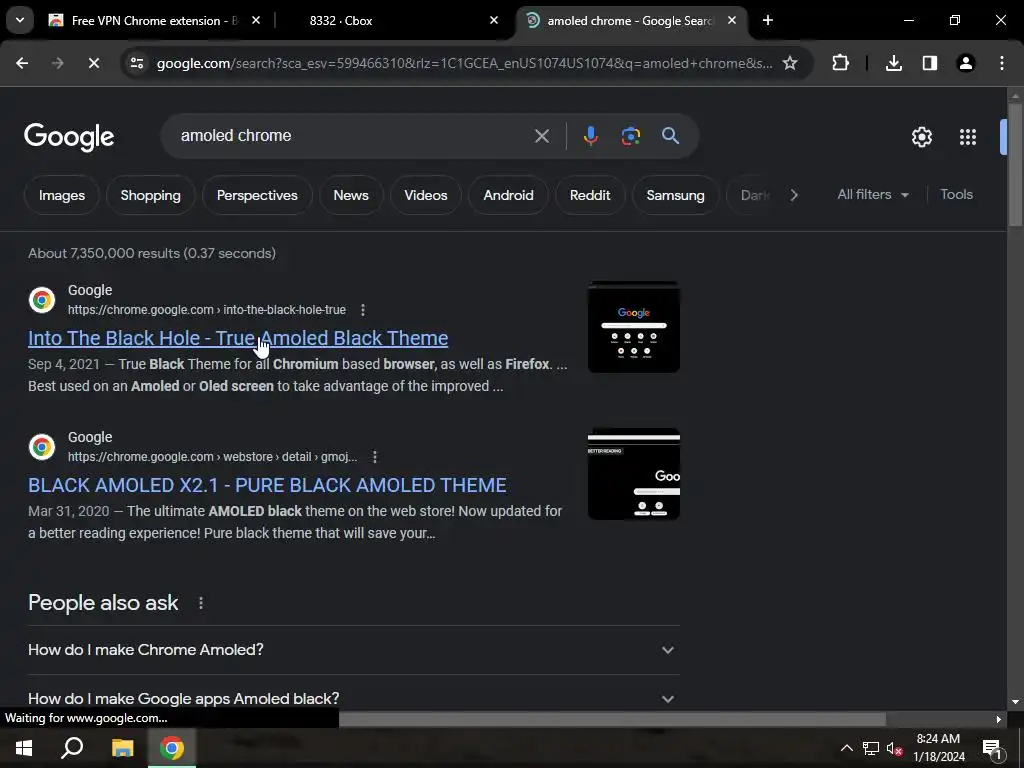1024x768 pixels.
Task: Toggle the Chrome side panel
Action: pyautogui.click(x=929, y=63)
